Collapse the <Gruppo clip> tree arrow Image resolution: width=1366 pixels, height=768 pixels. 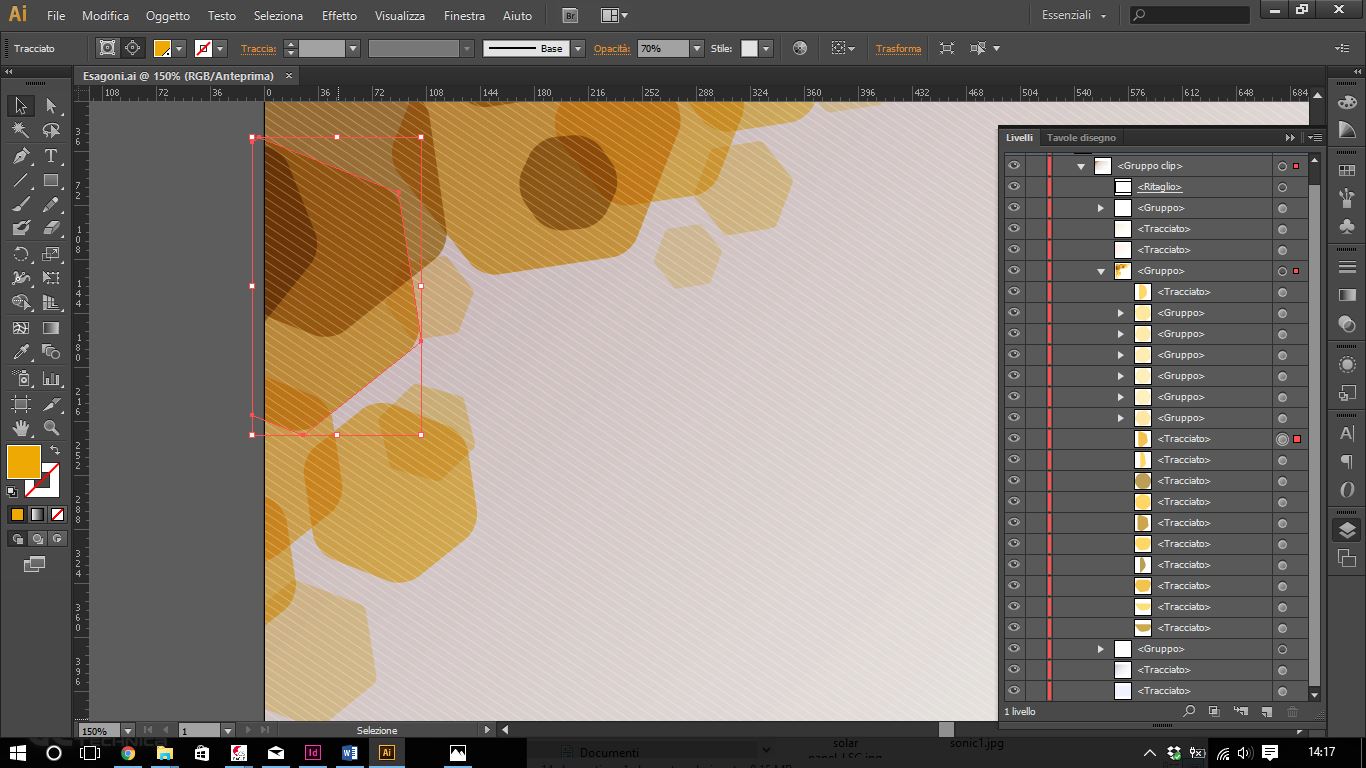point(1081,166)
